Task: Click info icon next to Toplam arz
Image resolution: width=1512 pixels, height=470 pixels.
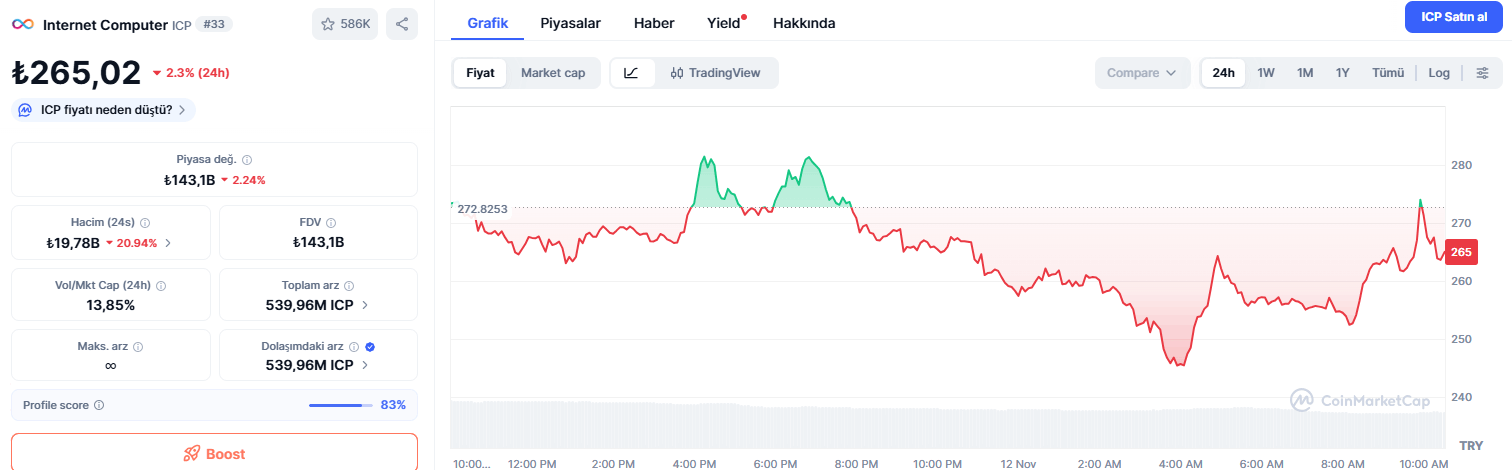Action: pyautogui.click(x=349, y=286)
